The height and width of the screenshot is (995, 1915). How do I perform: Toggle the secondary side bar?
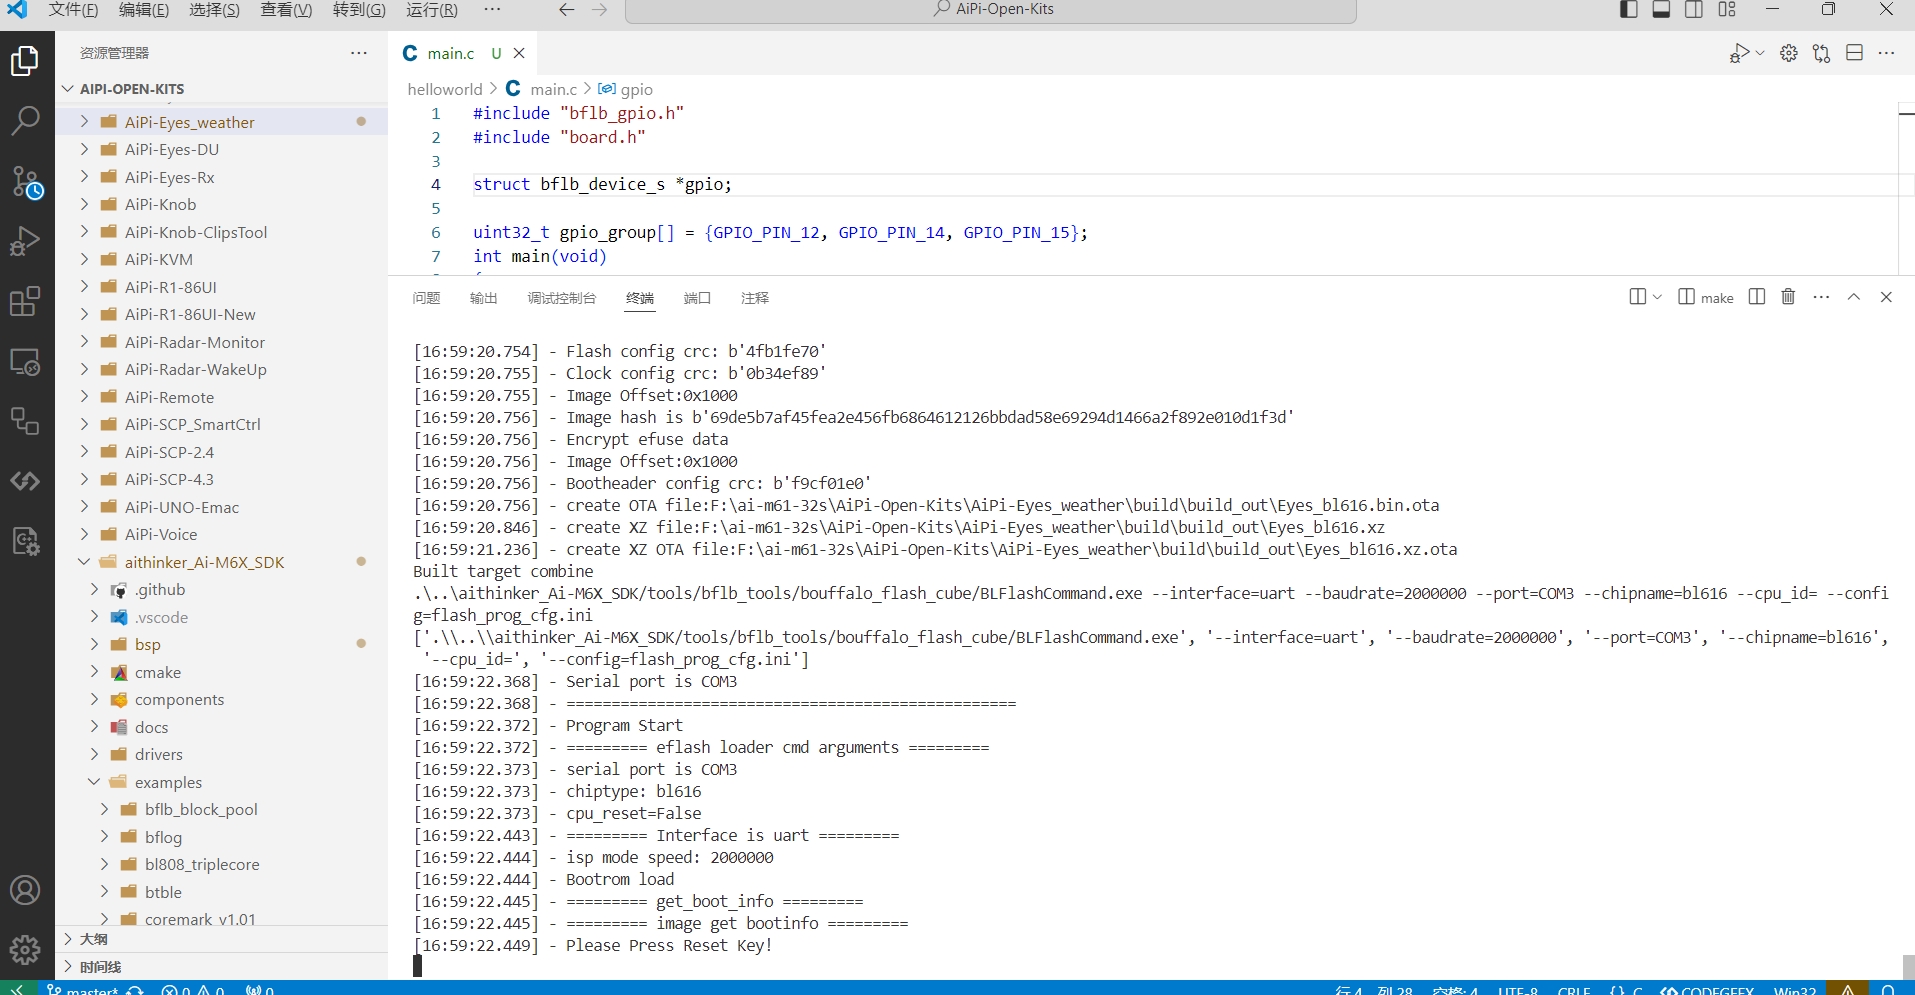tap(1694, 10)
